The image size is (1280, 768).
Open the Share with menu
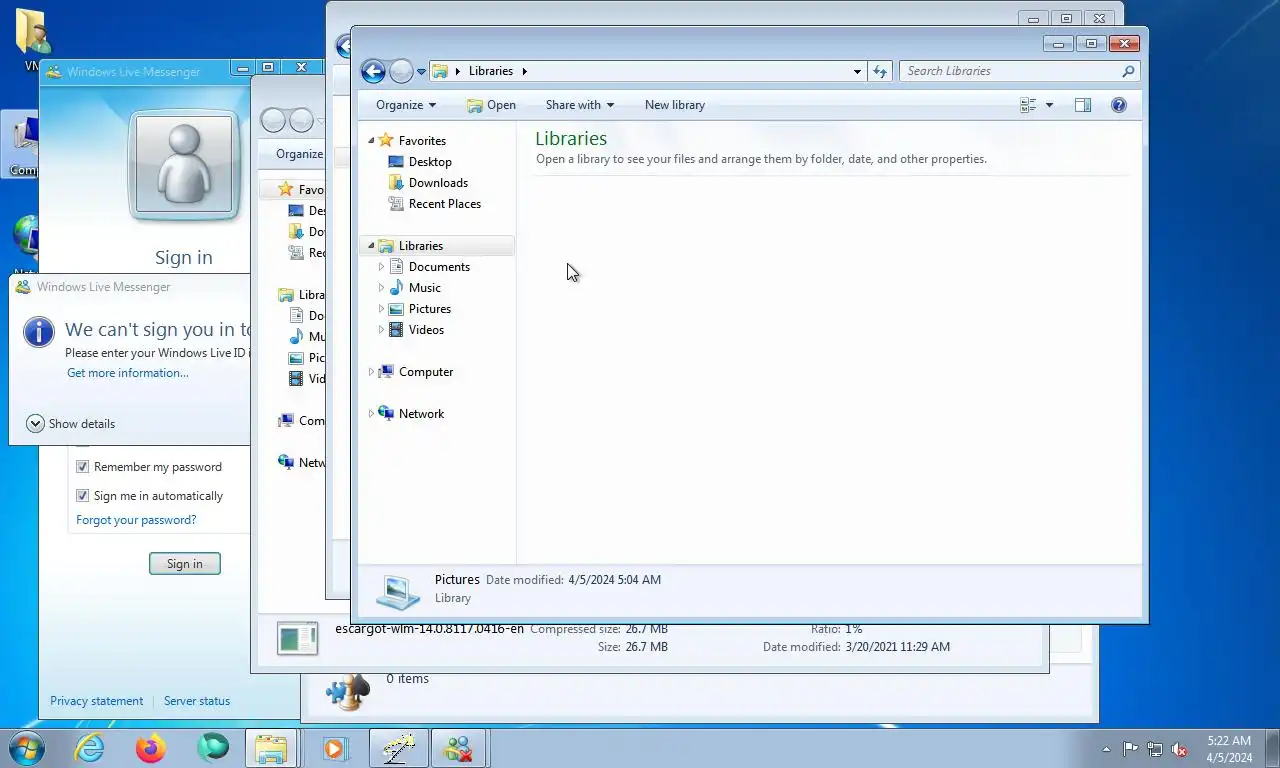coord(580,105)
